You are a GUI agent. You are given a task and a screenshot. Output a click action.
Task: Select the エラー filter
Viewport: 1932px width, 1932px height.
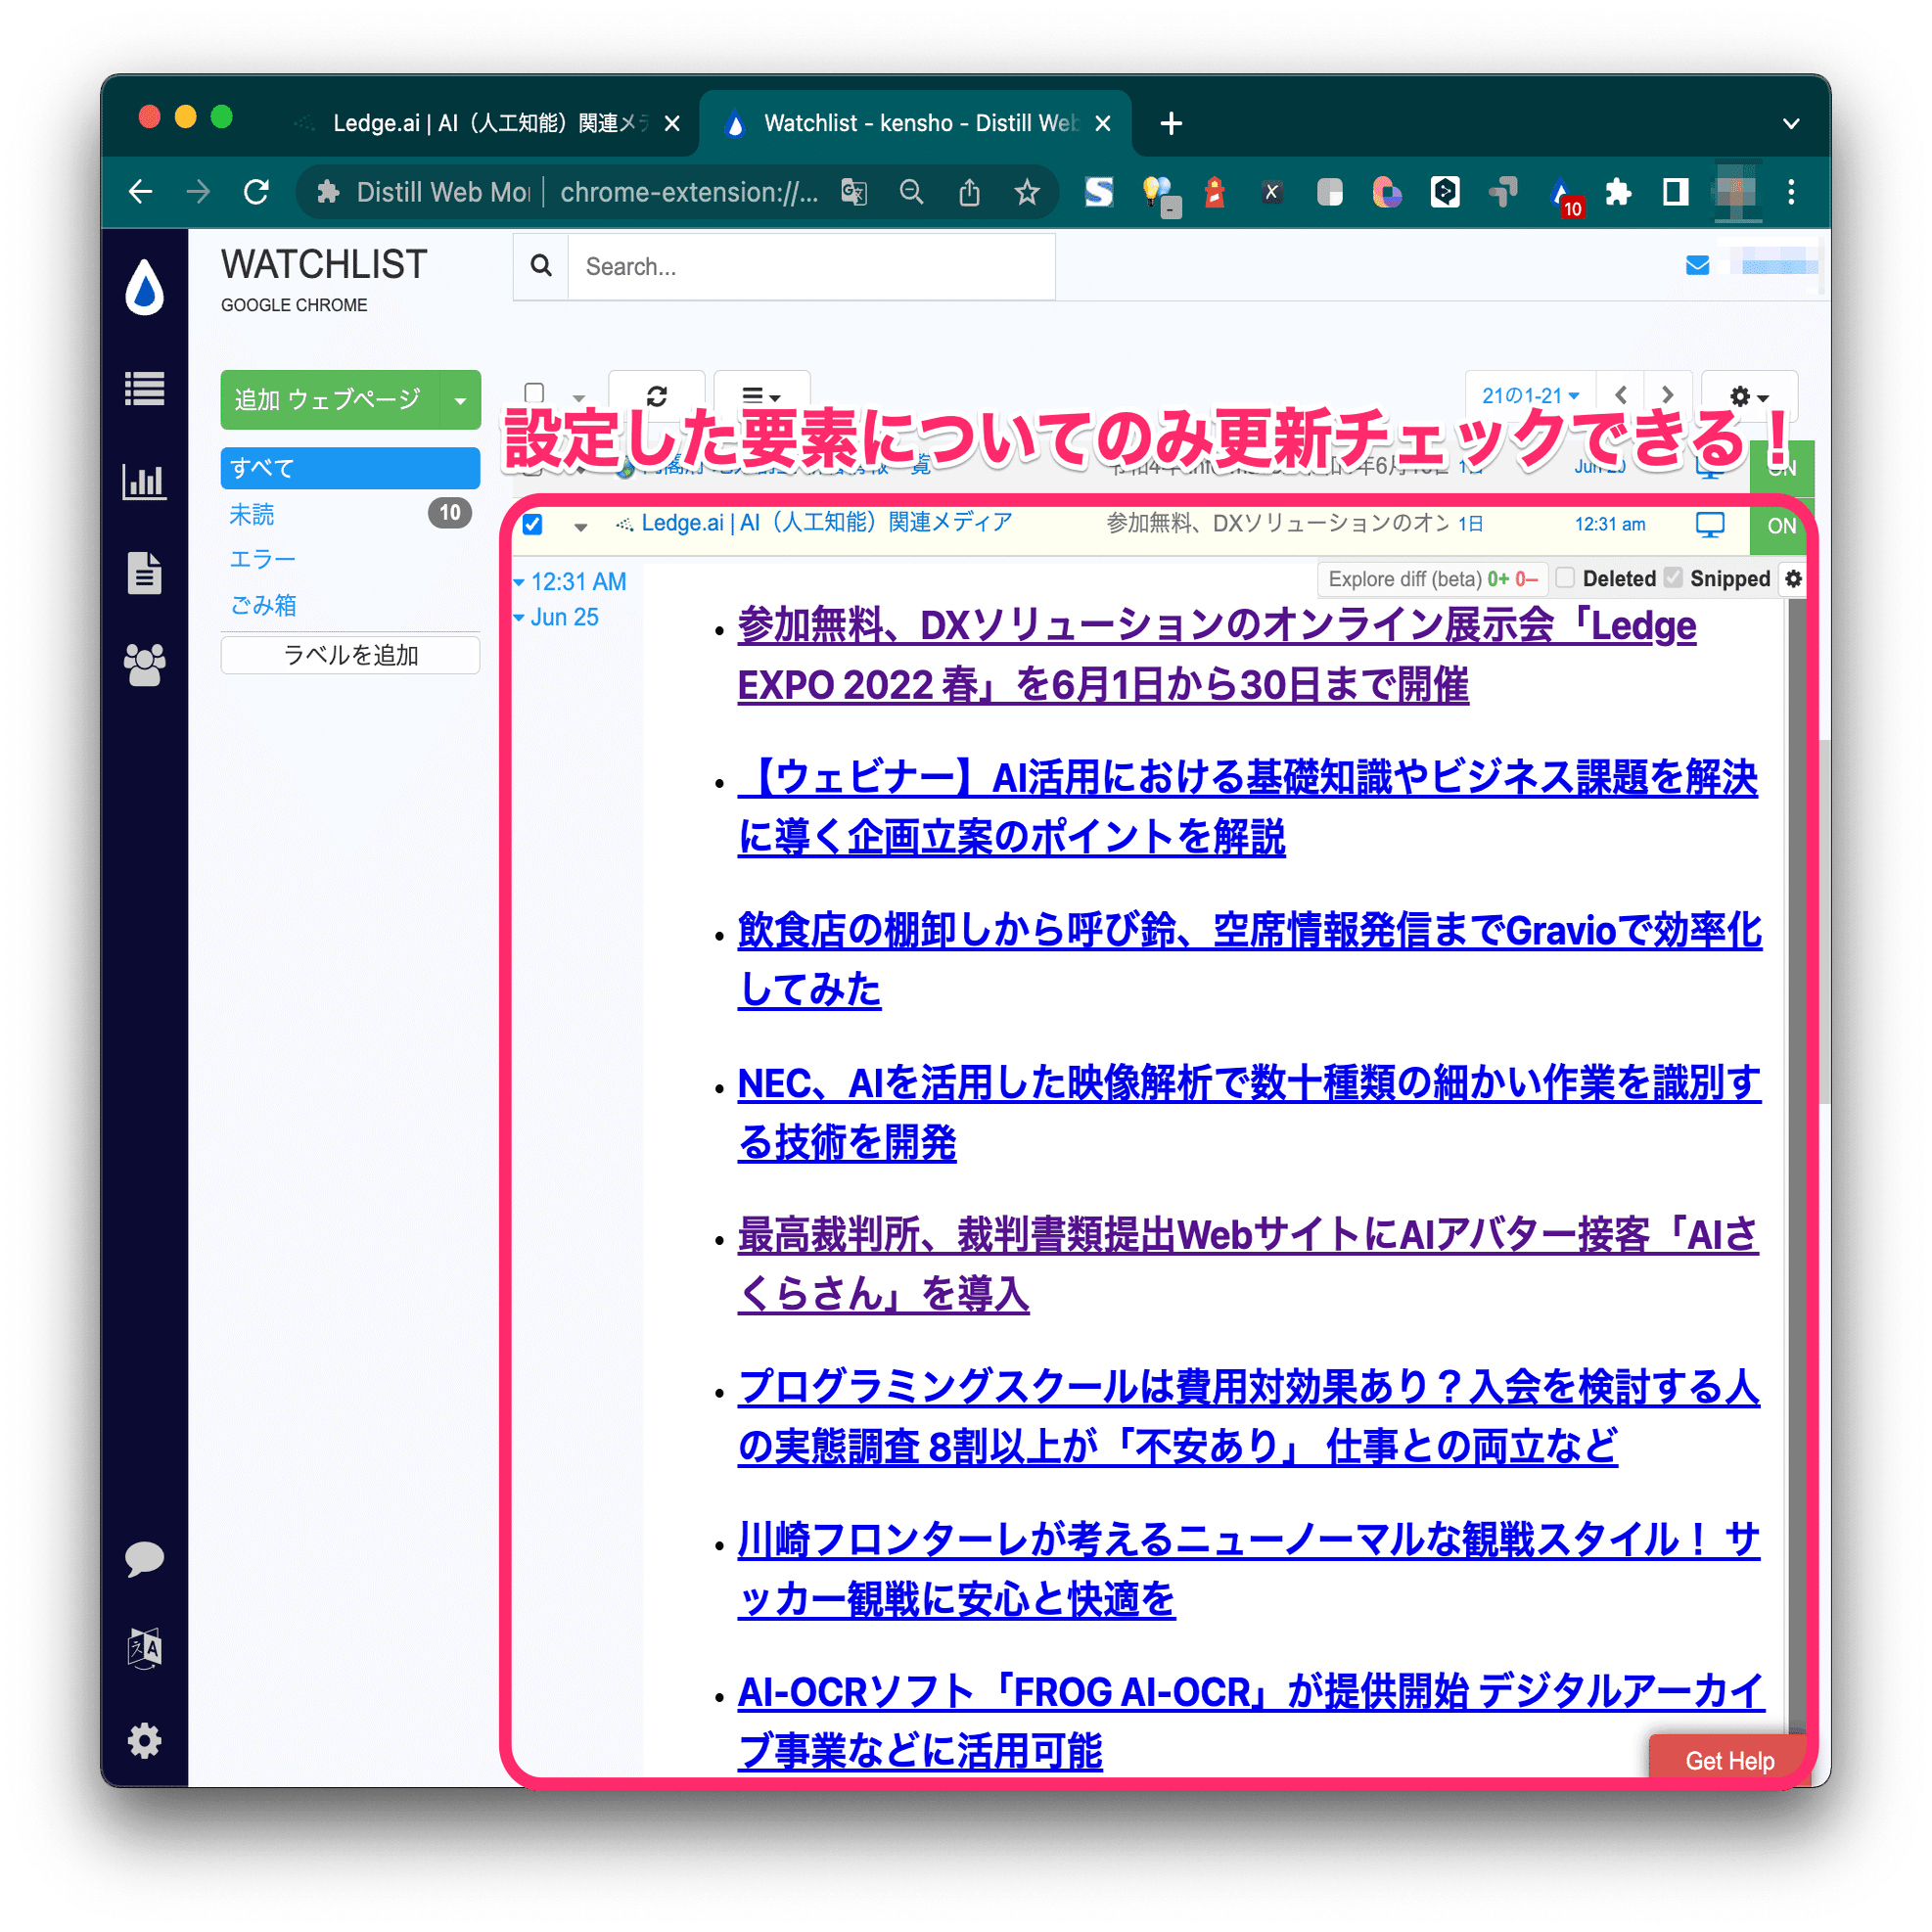[262, 559]
